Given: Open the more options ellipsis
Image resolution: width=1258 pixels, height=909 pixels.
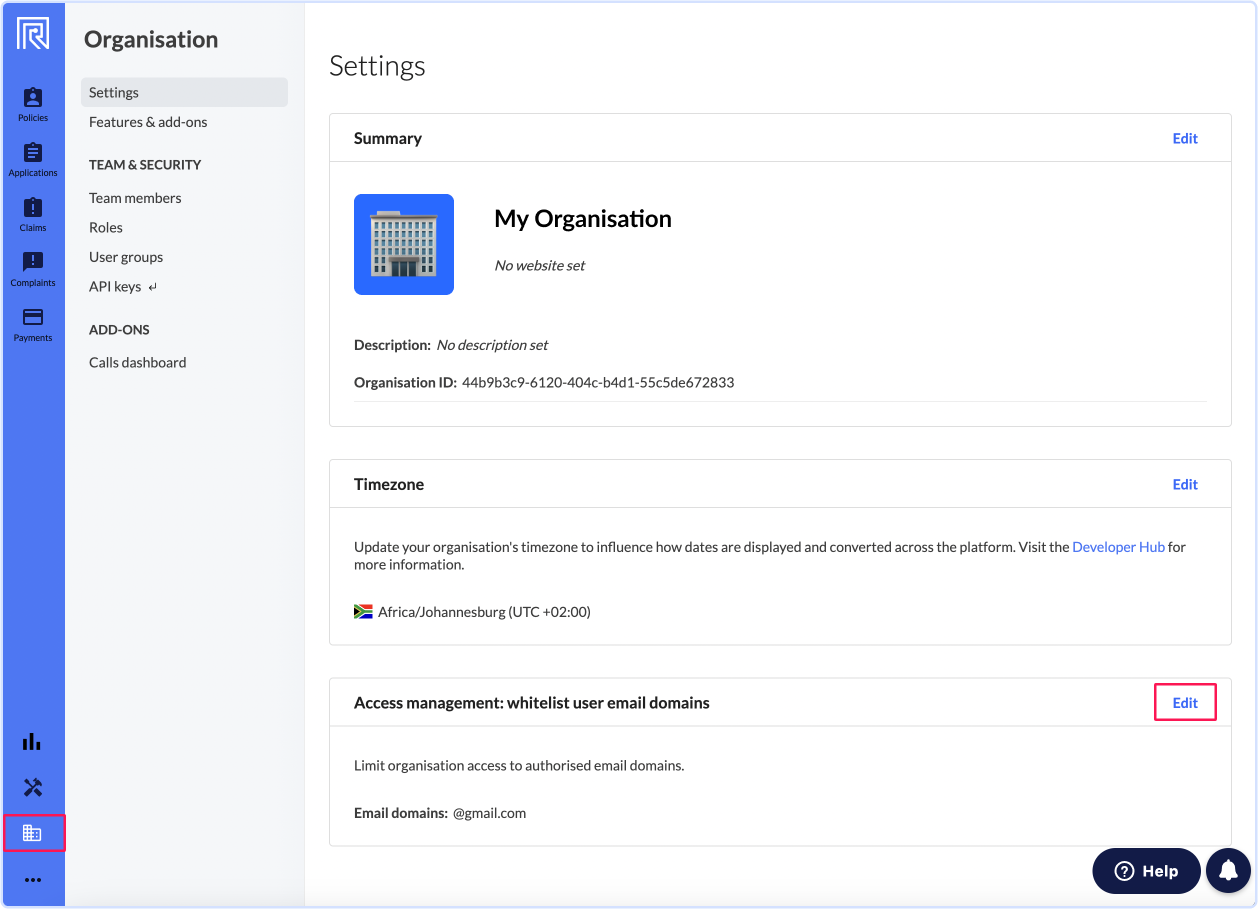Looking at the screenshot, I should pos(33,880).
